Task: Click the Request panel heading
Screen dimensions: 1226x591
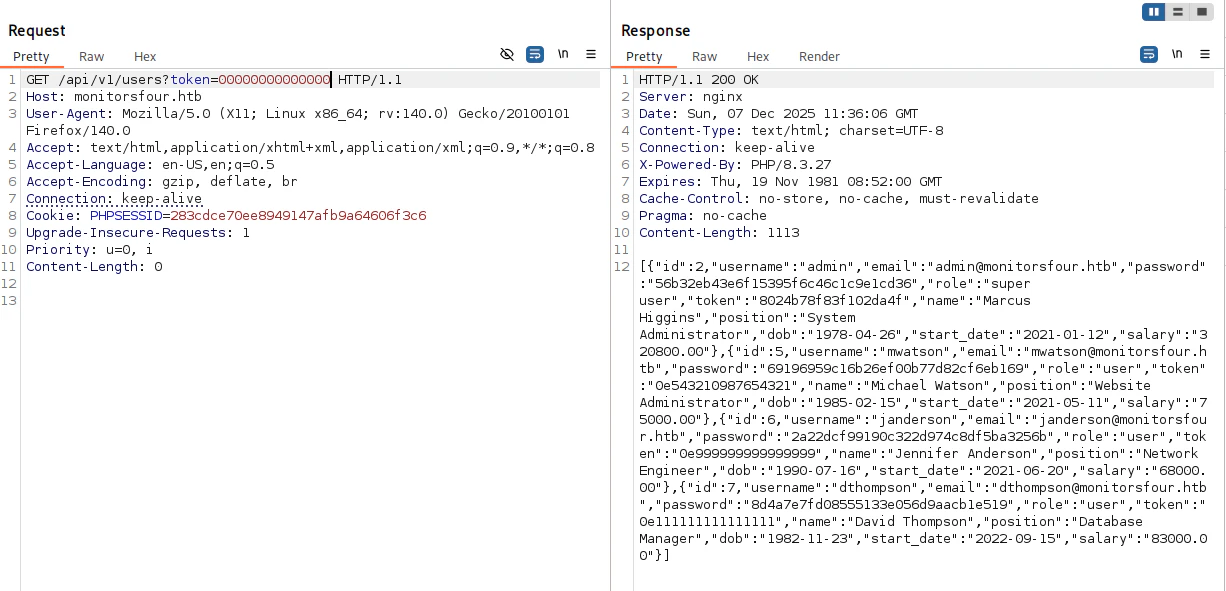Action: 37,31
